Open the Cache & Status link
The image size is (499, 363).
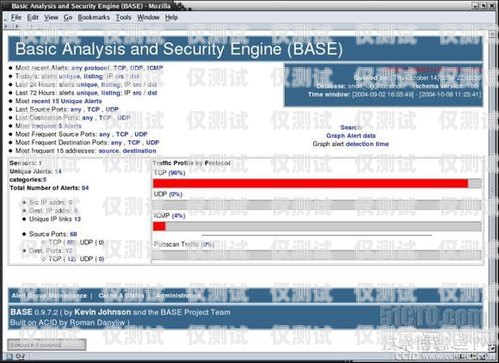[x=121, y=296]
